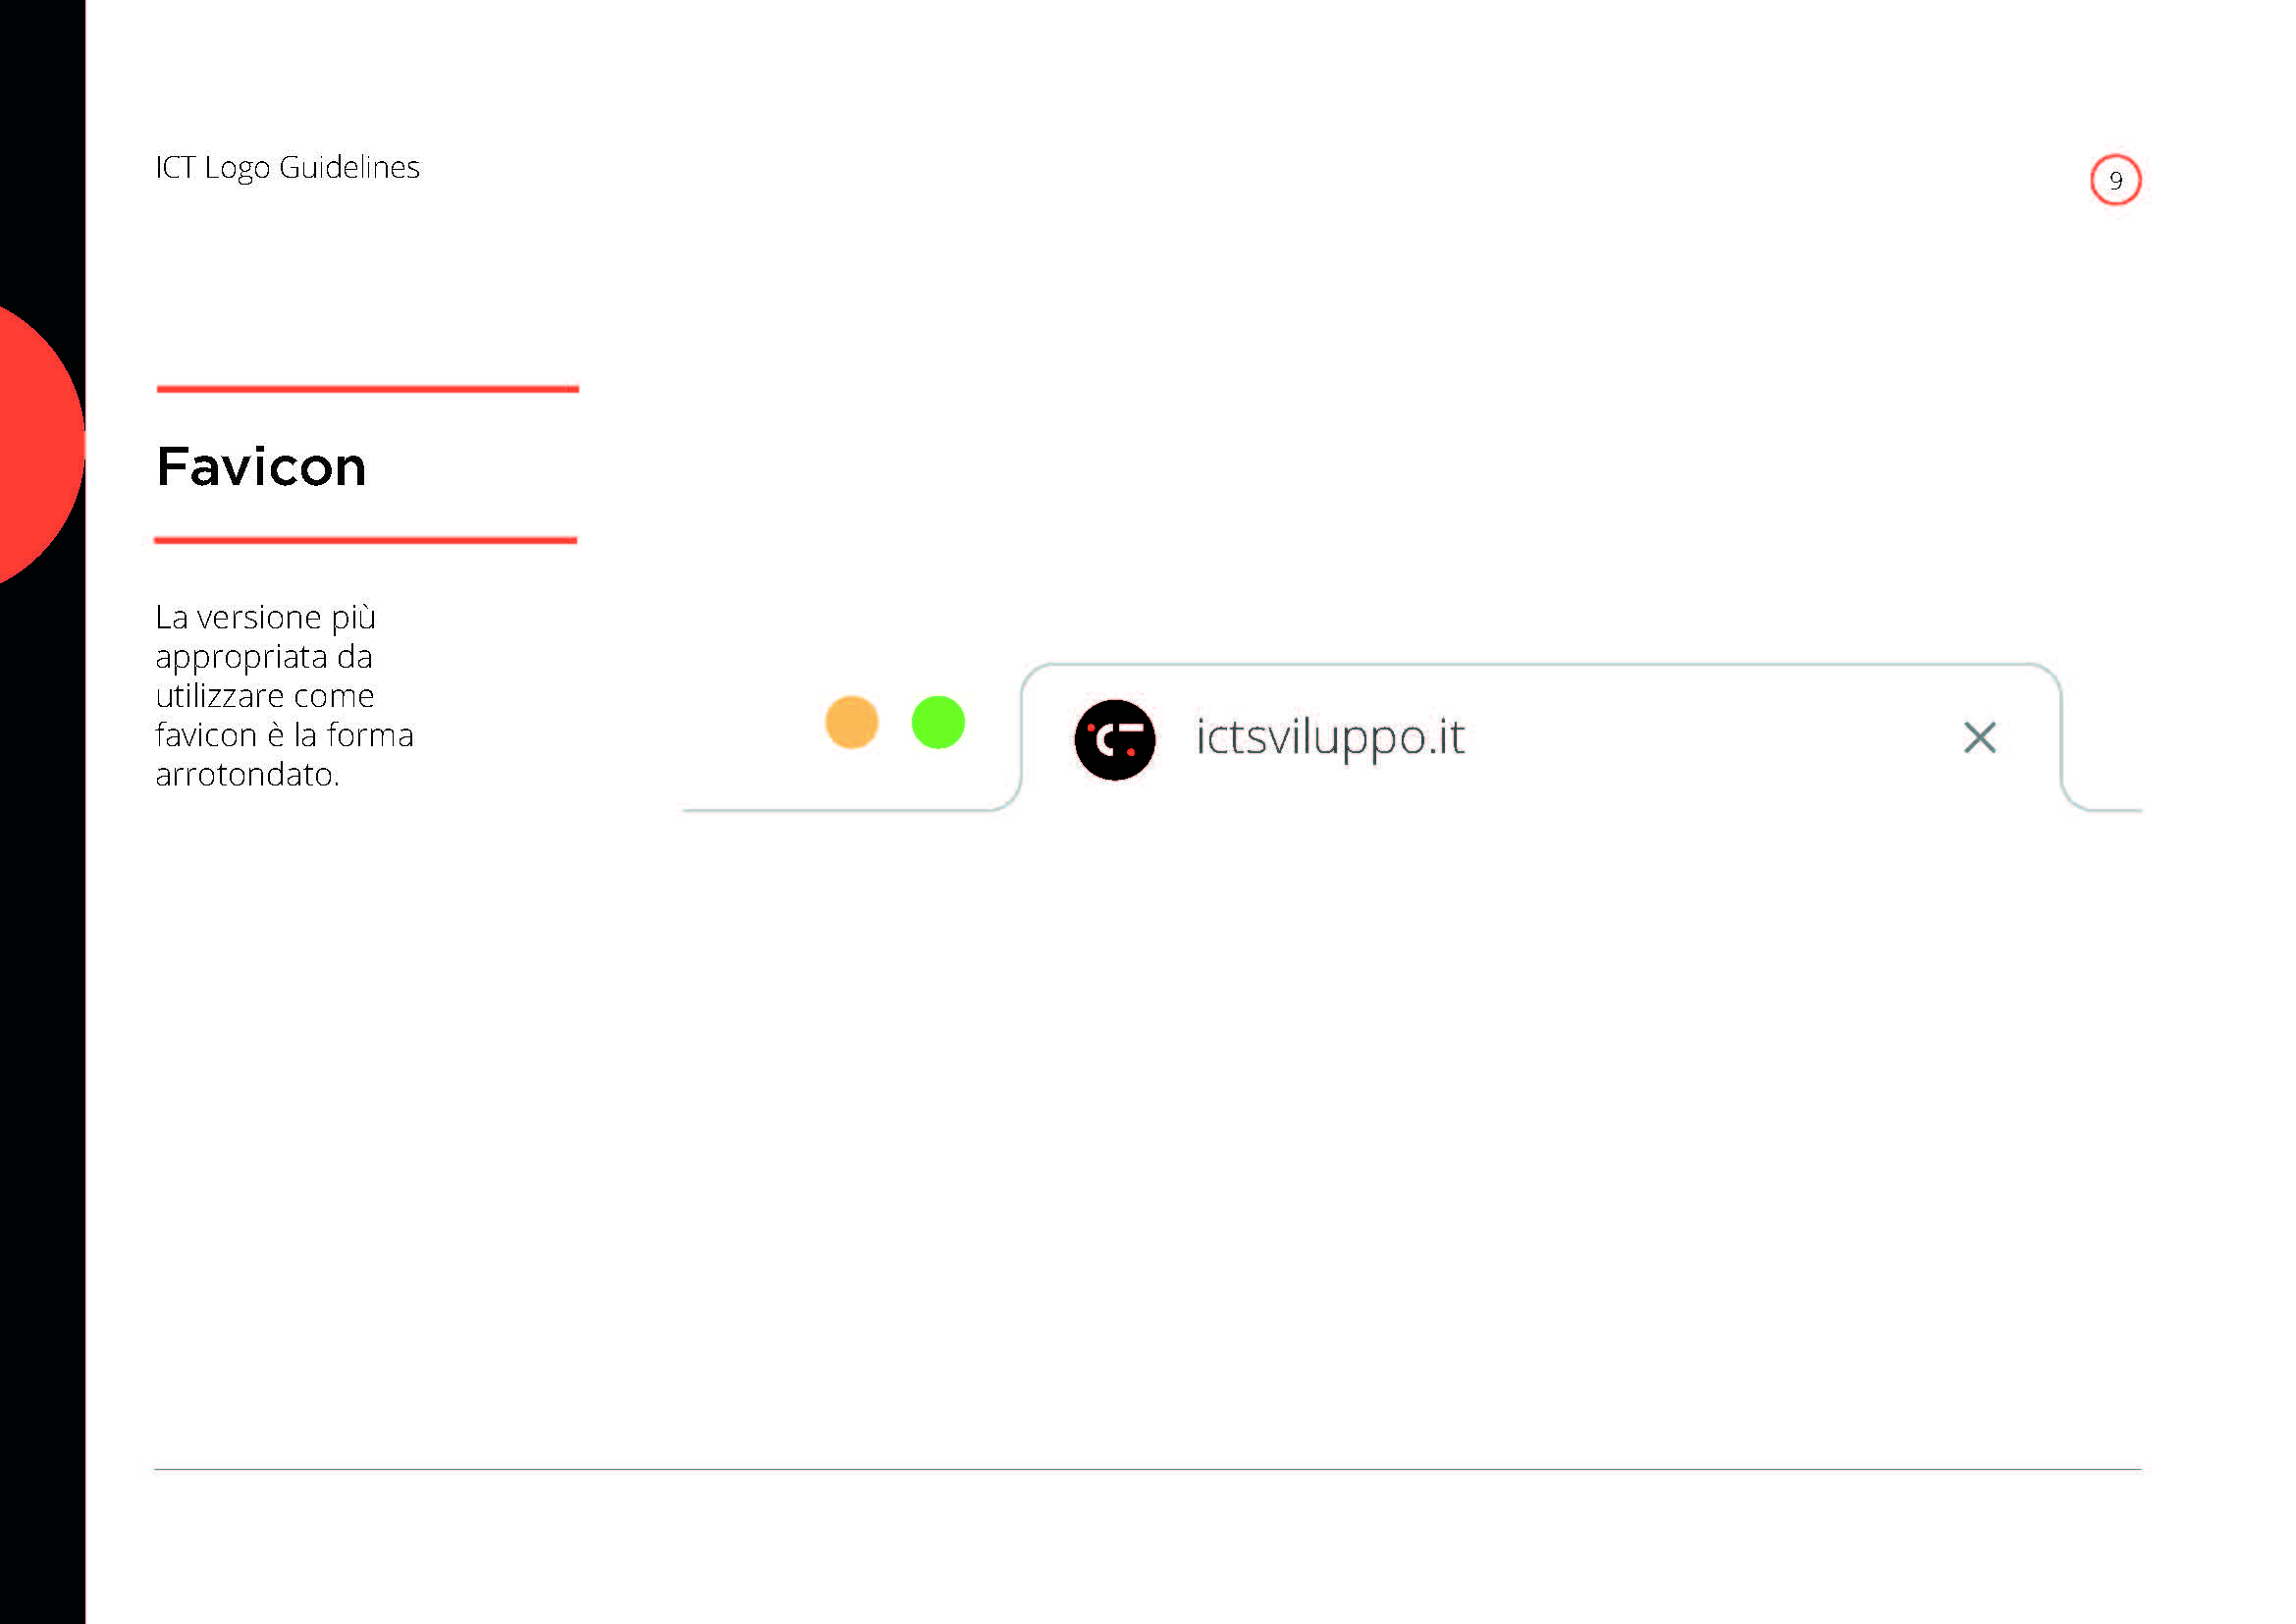Click the tab bar baseline left of the orange dot
The image size is (2296, 1624).
(x=750, y=810)
